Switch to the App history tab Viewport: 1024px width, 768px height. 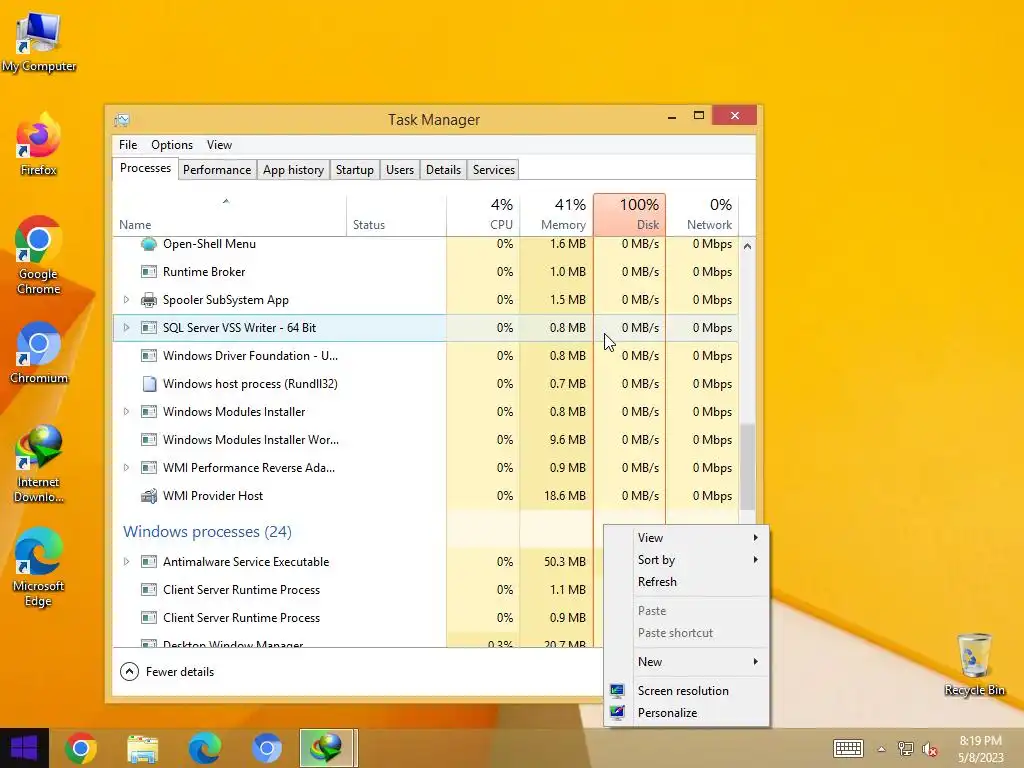point(293,170)
